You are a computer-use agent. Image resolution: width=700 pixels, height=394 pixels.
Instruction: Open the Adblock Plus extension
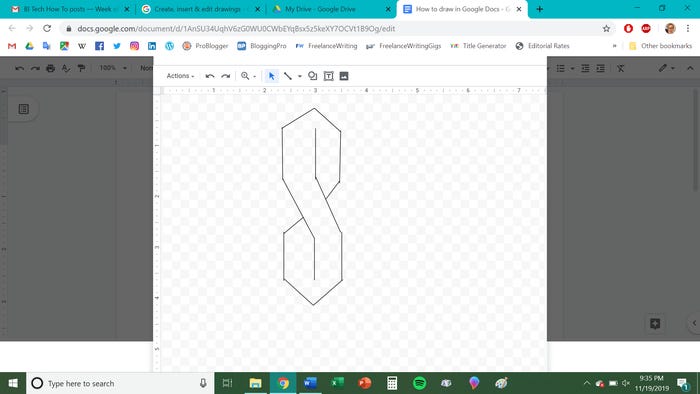coord(646,29)
